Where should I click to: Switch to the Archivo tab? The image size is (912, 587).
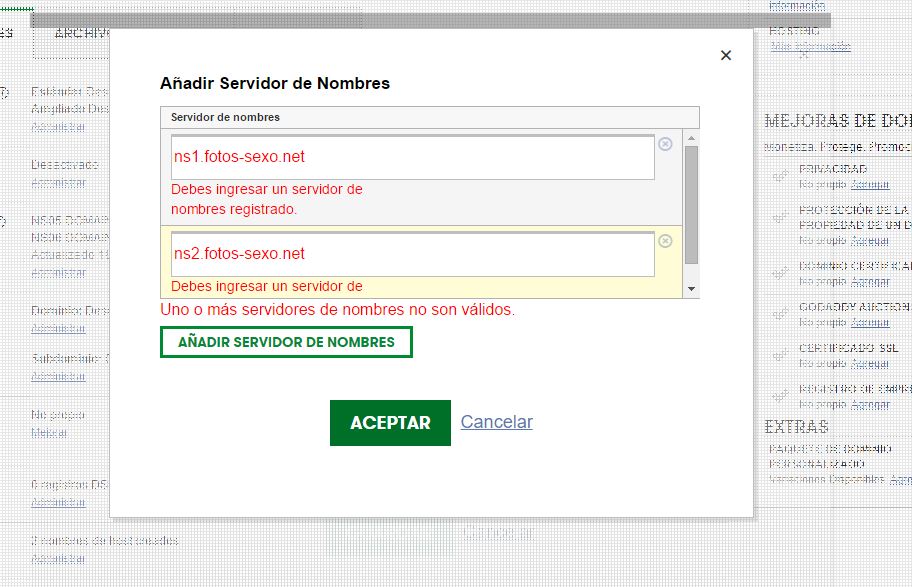[80, 34]
